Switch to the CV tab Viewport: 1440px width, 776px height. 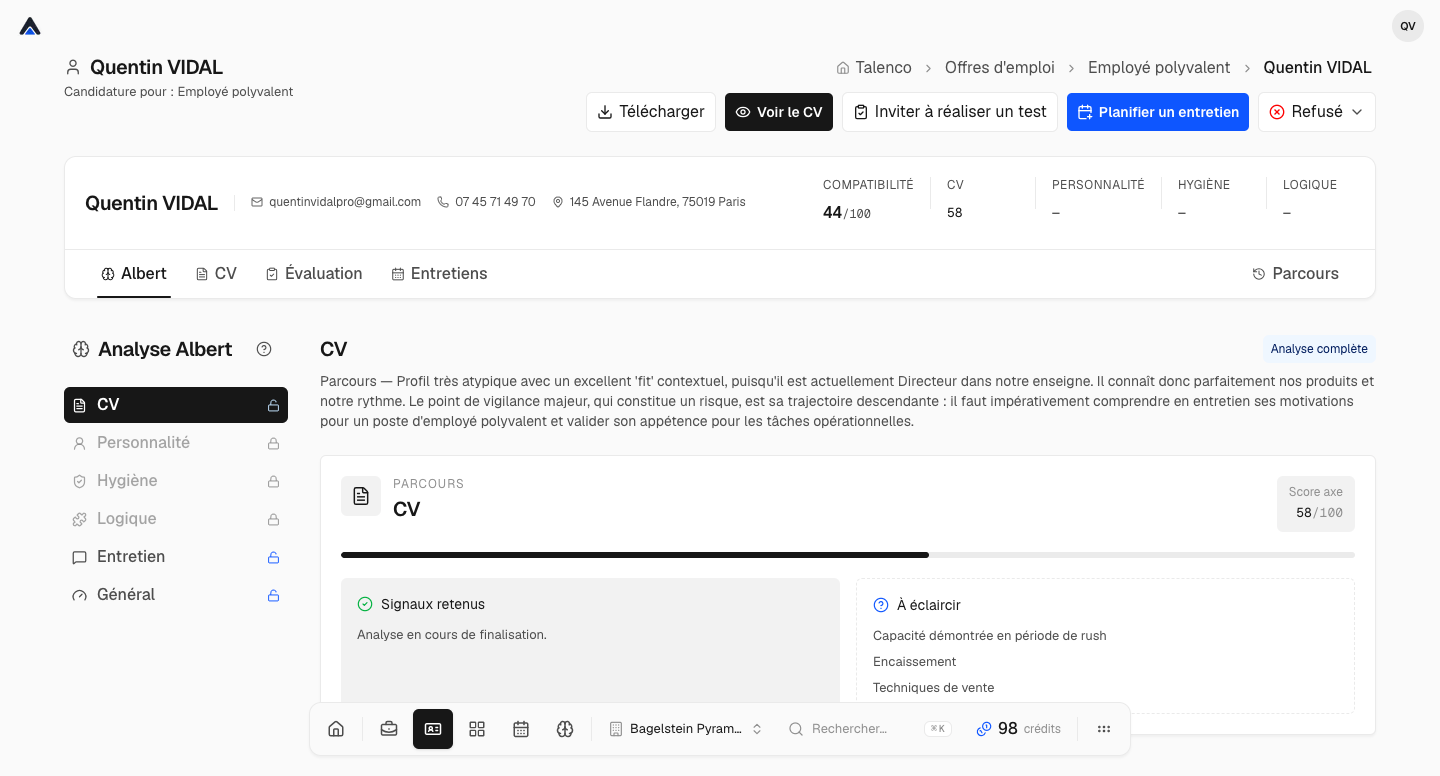[216, 273]
